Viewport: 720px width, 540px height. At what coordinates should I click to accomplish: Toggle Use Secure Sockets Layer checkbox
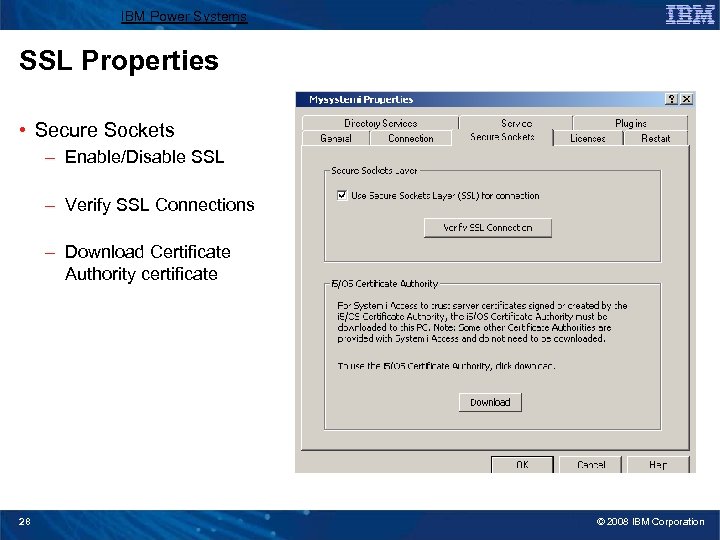tap(342, 195)
